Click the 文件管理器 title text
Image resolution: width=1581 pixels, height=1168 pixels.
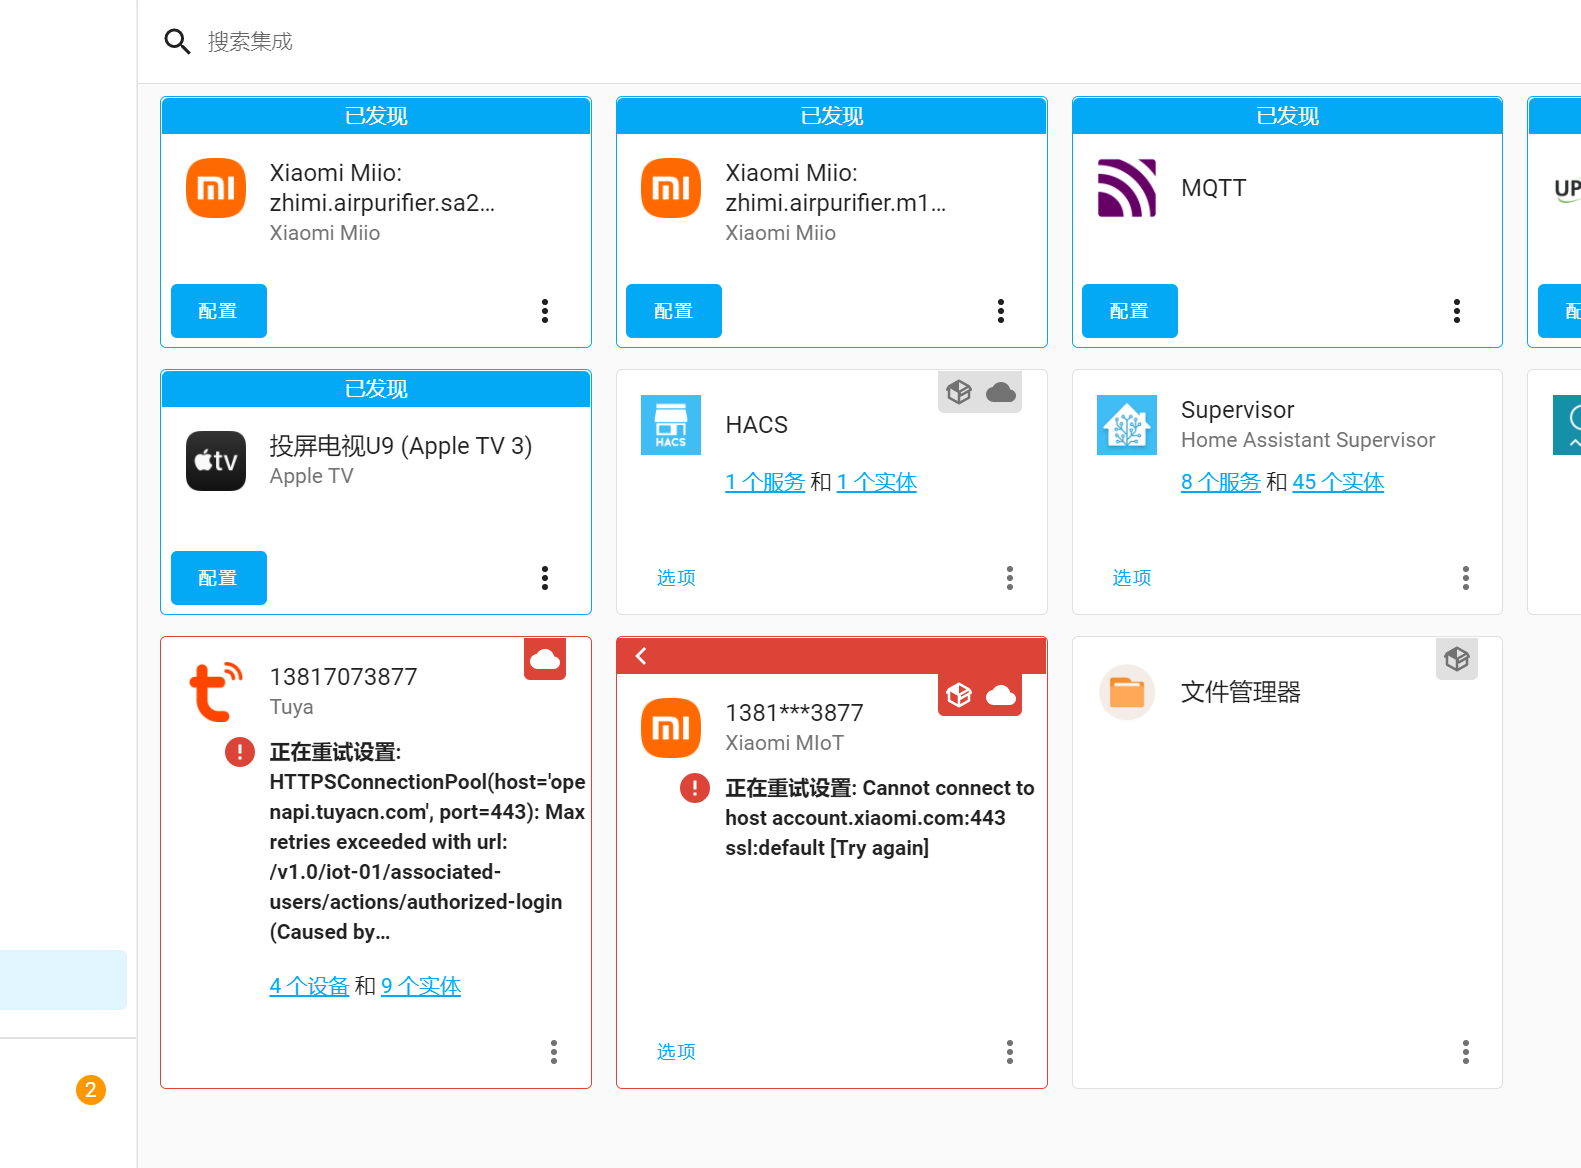pyautogui.click(x=1241, y=692)
